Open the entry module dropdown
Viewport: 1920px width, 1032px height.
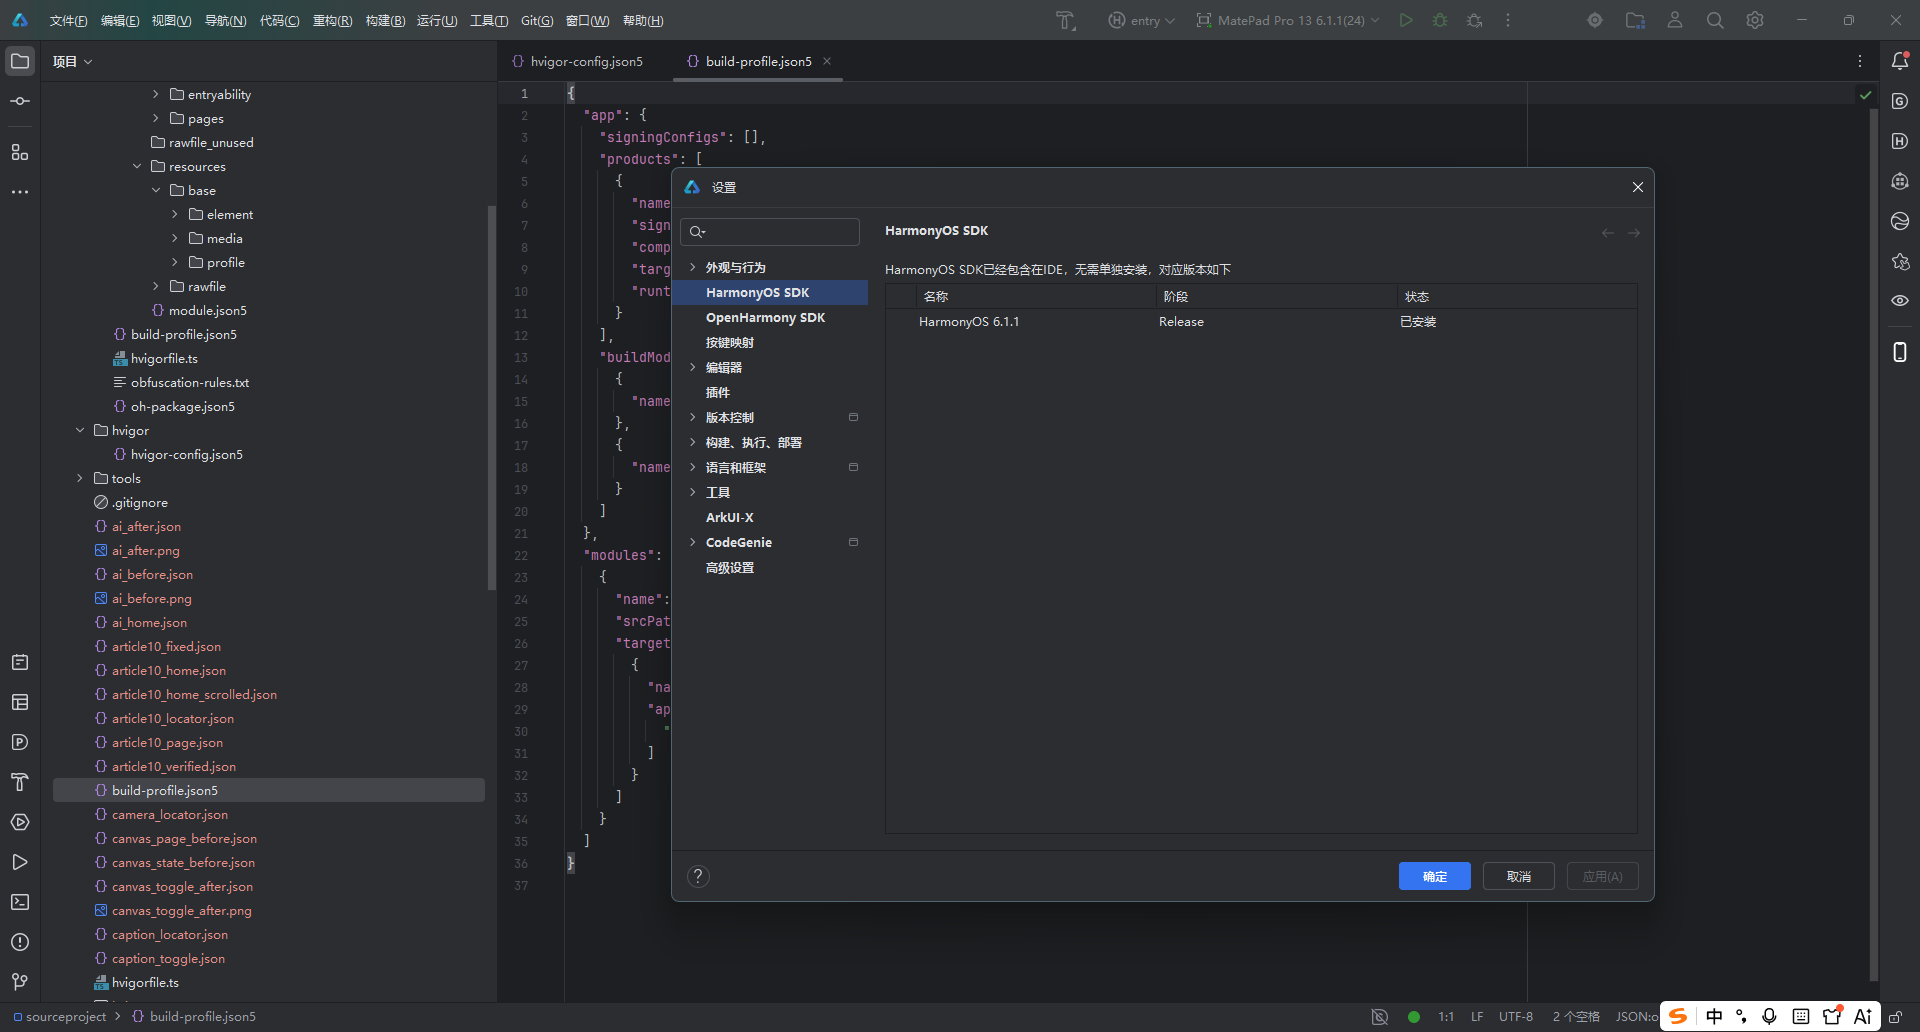pos(1142,20)
